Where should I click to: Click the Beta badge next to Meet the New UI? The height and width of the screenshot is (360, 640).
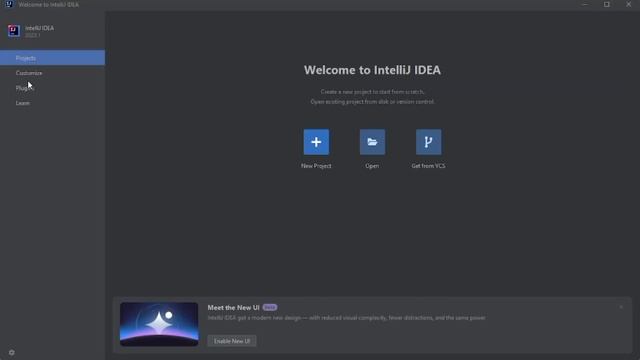coord(270,307)
